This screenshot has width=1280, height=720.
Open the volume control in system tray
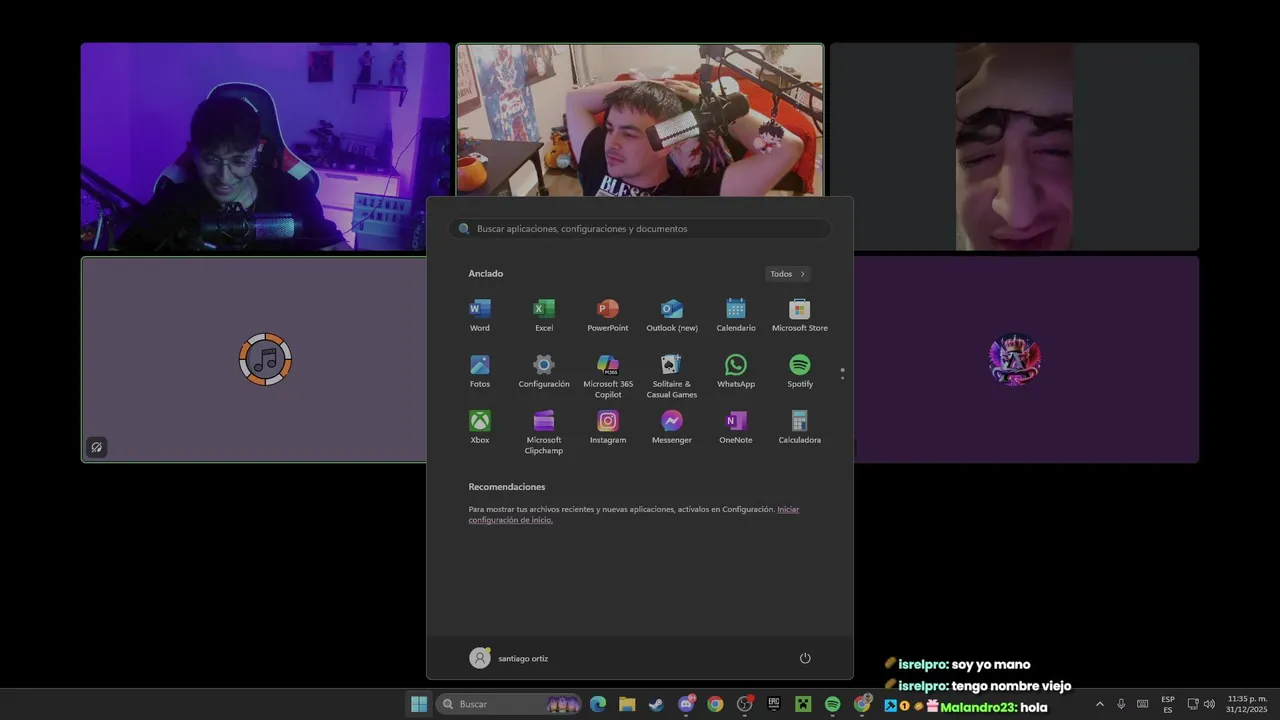pyautogui.click(x=1209, y=704)
